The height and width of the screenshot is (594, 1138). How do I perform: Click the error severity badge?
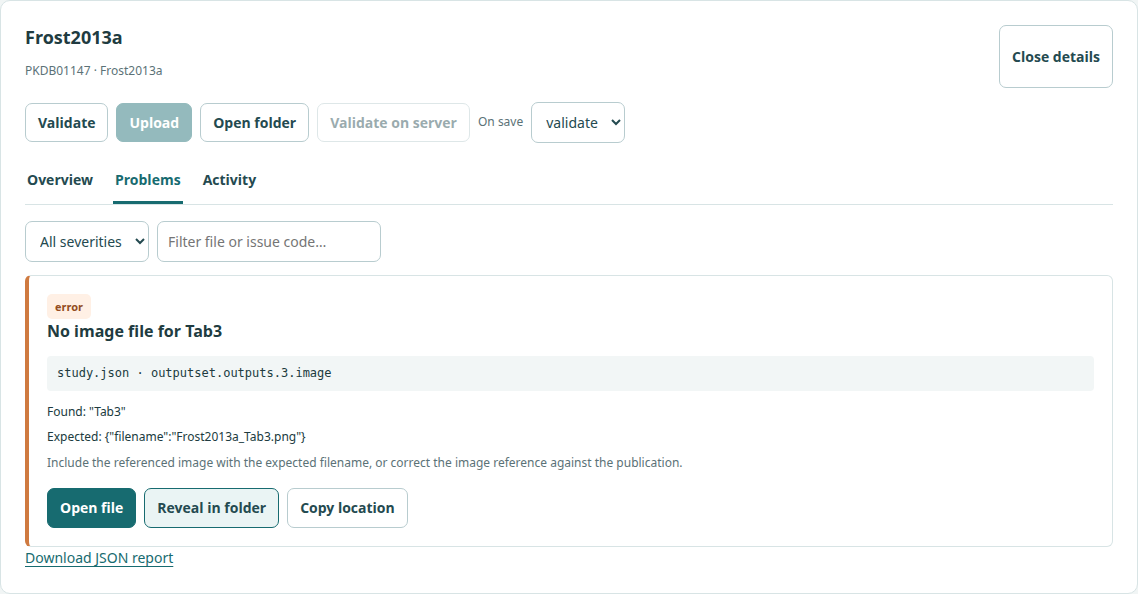69,306
